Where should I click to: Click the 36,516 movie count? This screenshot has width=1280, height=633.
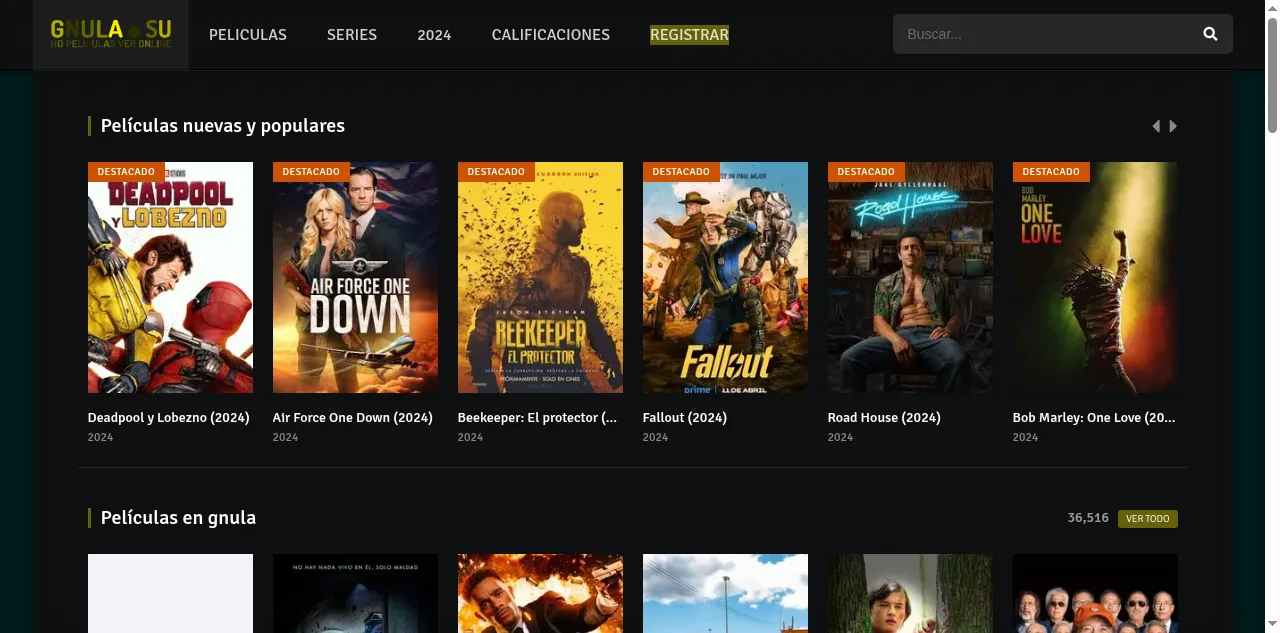(1088, 518)
